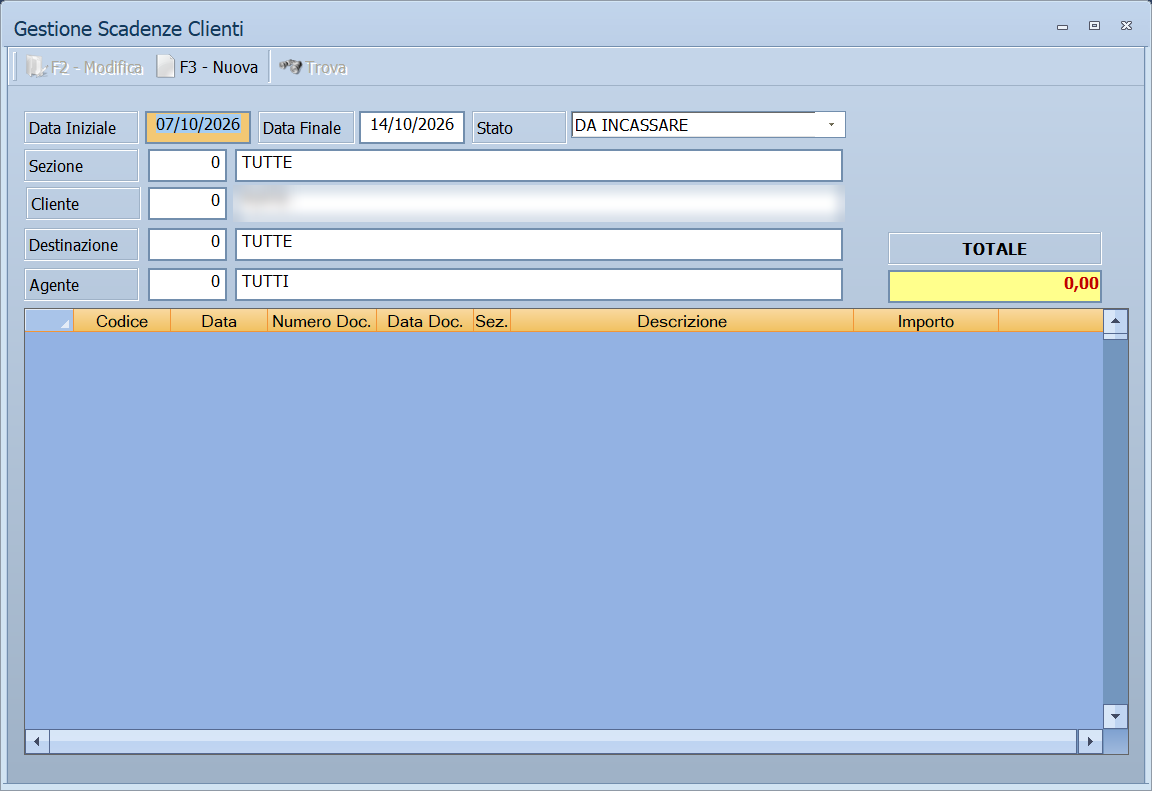Close the Gestione Scadenze Clienti window
The height and width of the screenshot is (791, 1152).
[1126, 26]
